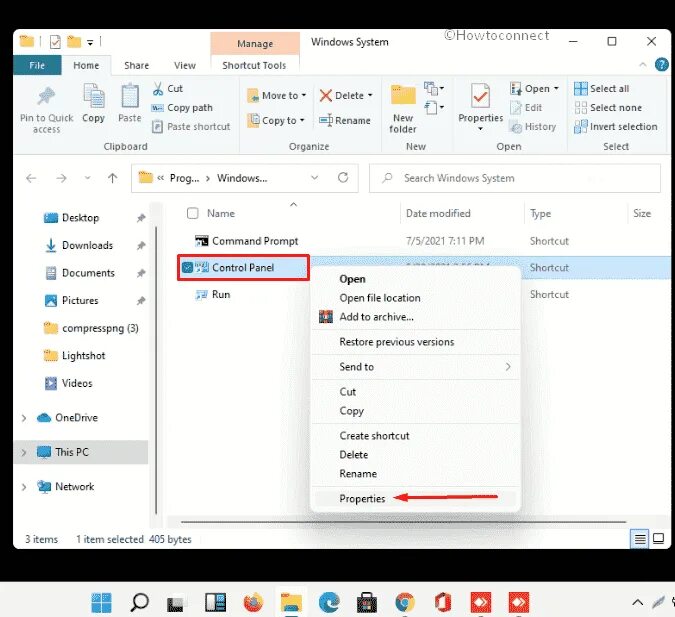Image resolution: width=675 pixels, height=617 pixels.
Task: Click the Rename ribbon button
Action: pyautogui.click(x=345, y=121)
